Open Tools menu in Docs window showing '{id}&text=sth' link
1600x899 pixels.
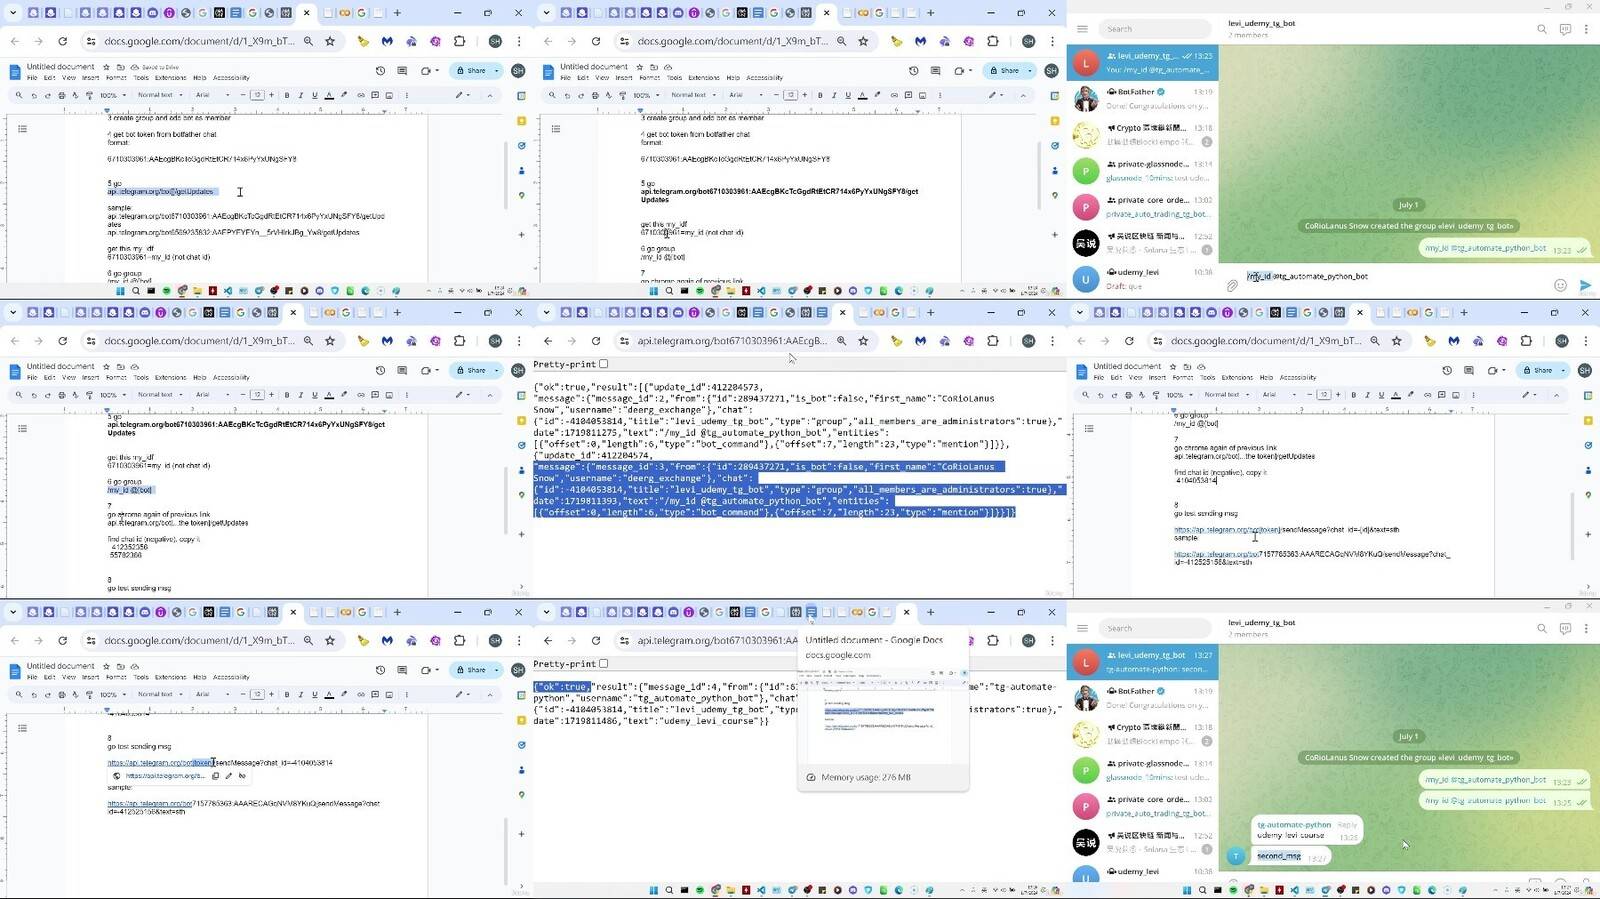coord(1208,377)
